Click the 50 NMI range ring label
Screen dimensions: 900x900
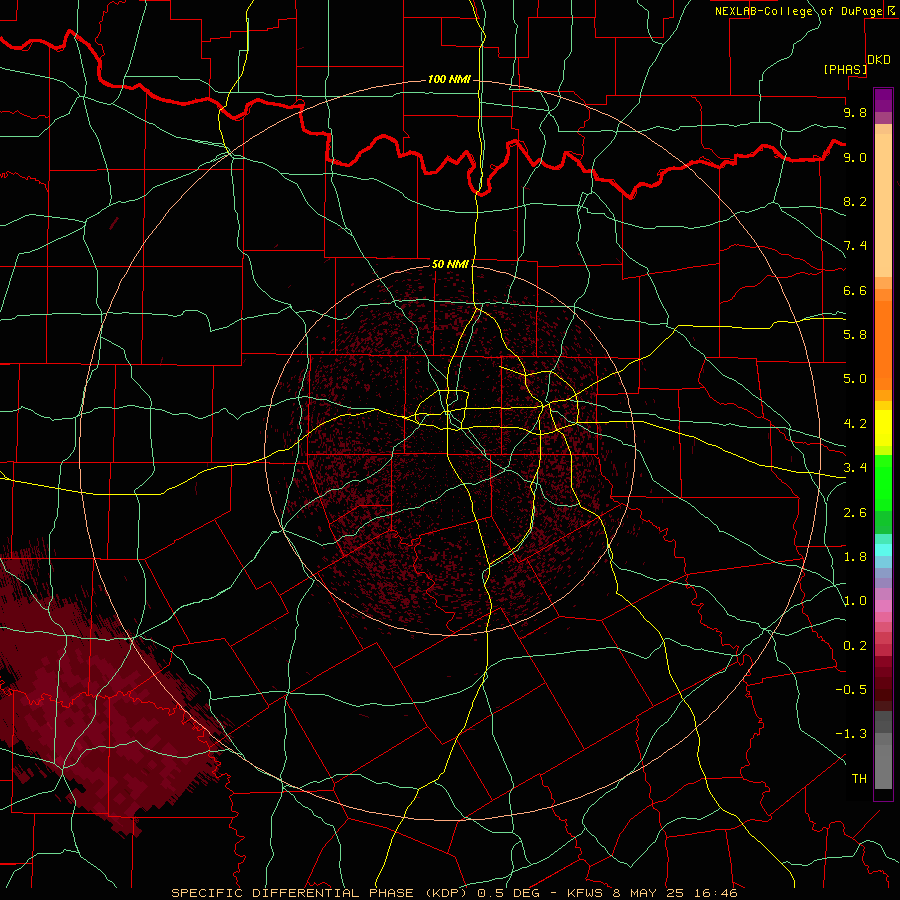click(450, 264)
